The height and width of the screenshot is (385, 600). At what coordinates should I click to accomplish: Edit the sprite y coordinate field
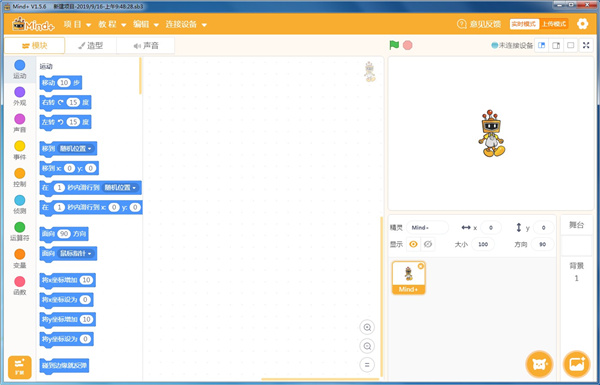(x=543, y=227)
